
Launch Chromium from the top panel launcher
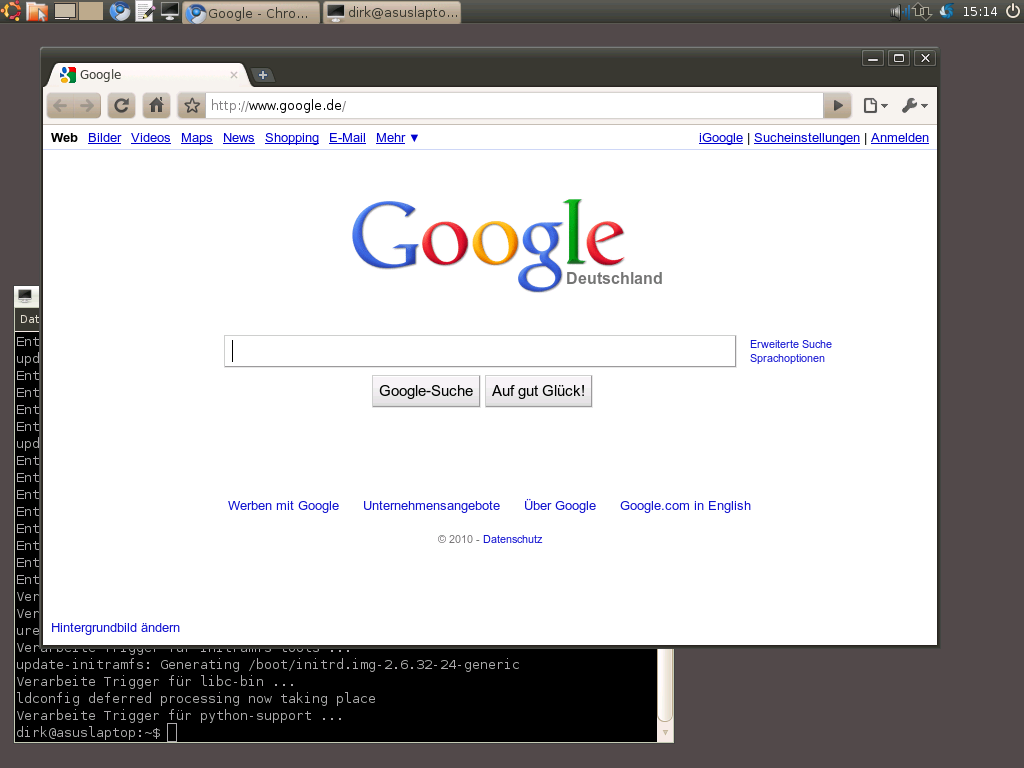[x=120, y=11]
